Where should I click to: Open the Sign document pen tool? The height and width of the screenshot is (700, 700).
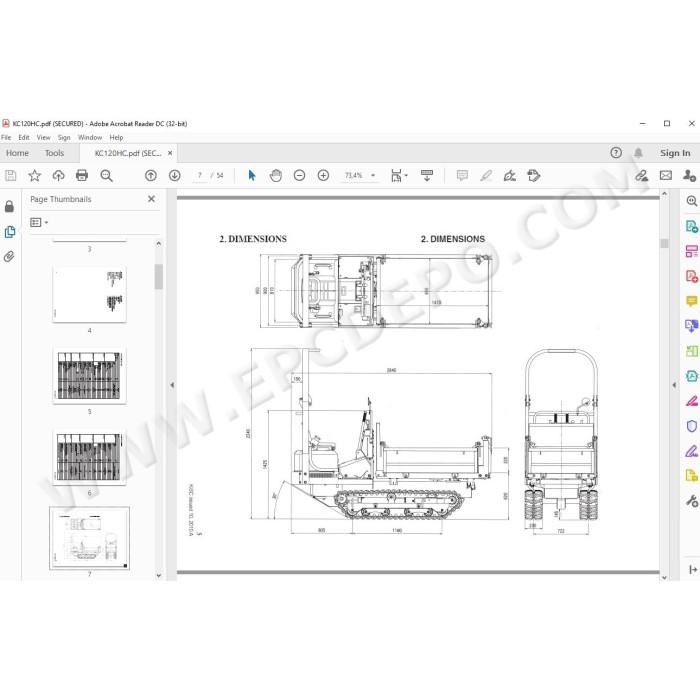[510, 175]
